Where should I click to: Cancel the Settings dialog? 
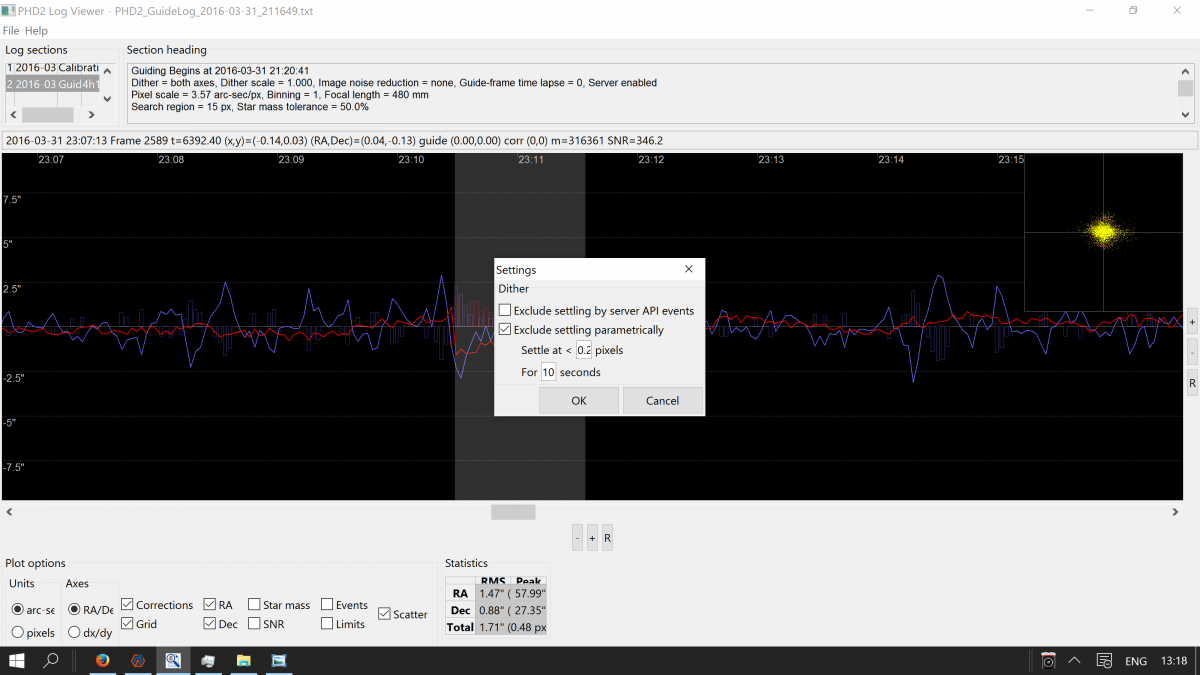point(662,400)
